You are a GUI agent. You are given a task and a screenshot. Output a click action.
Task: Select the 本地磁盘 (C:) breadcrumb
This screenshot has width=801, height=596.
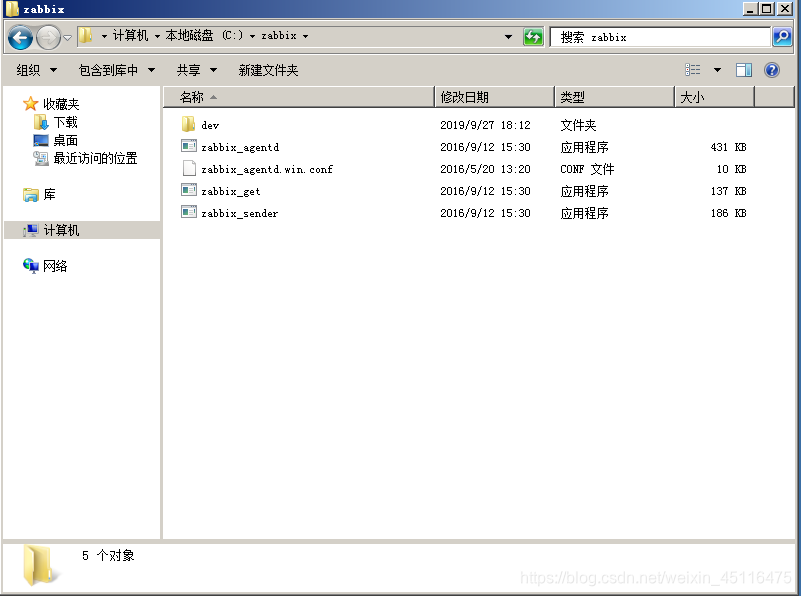(x=203, y=35)
